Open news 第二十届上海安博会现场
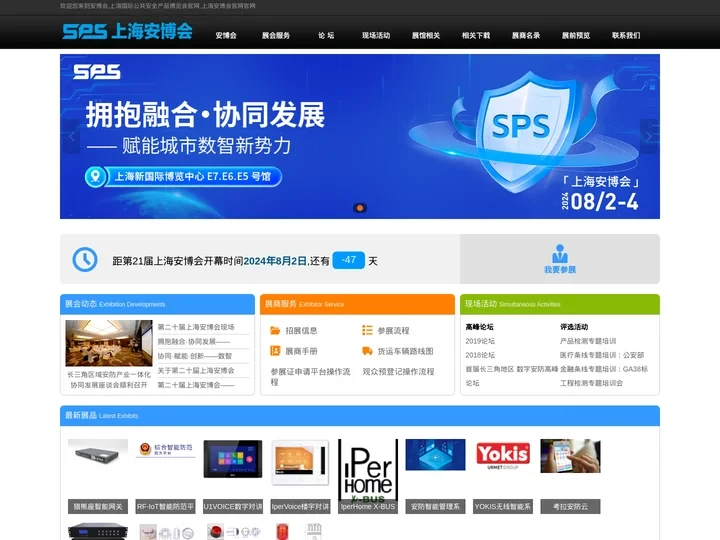Viewport: 720px width, 540px height. point(196,327)
